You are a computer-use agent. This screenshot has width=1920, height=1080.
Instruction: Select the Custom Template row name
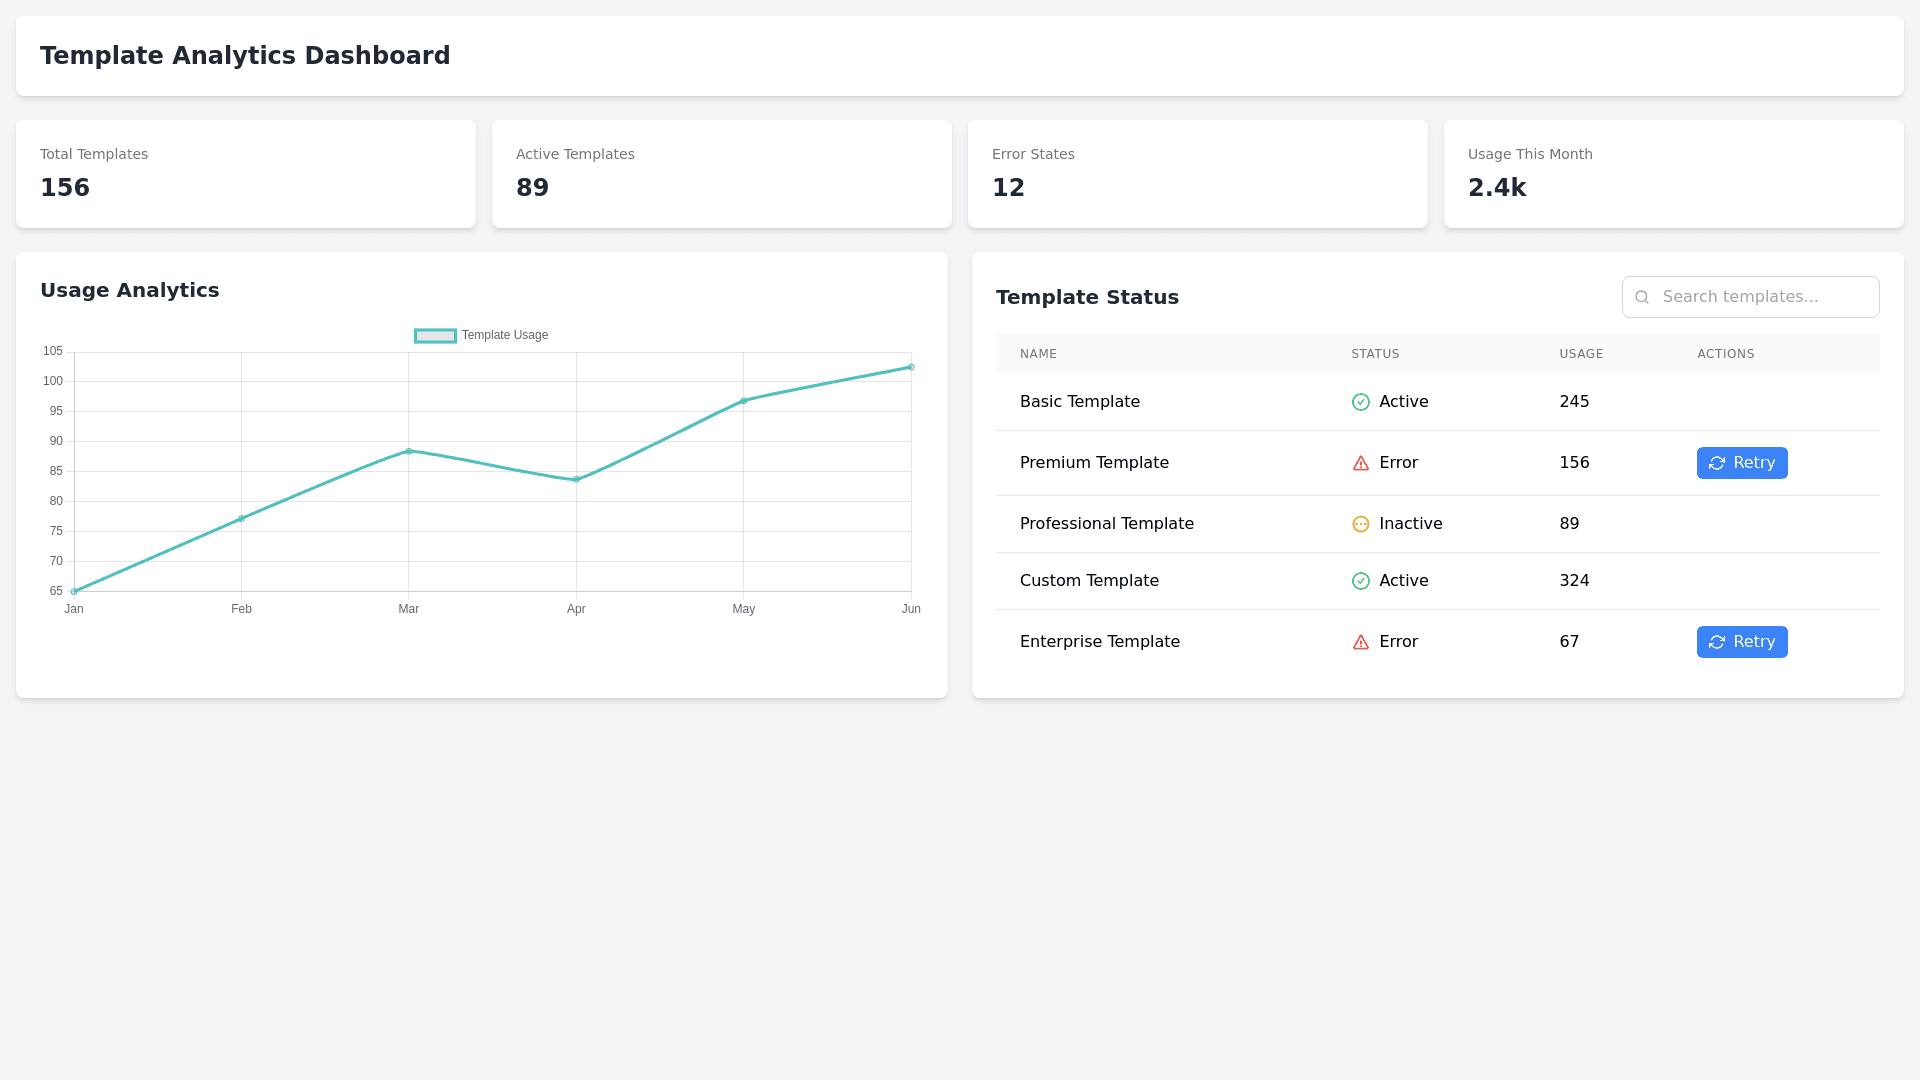coord(1089,581)
